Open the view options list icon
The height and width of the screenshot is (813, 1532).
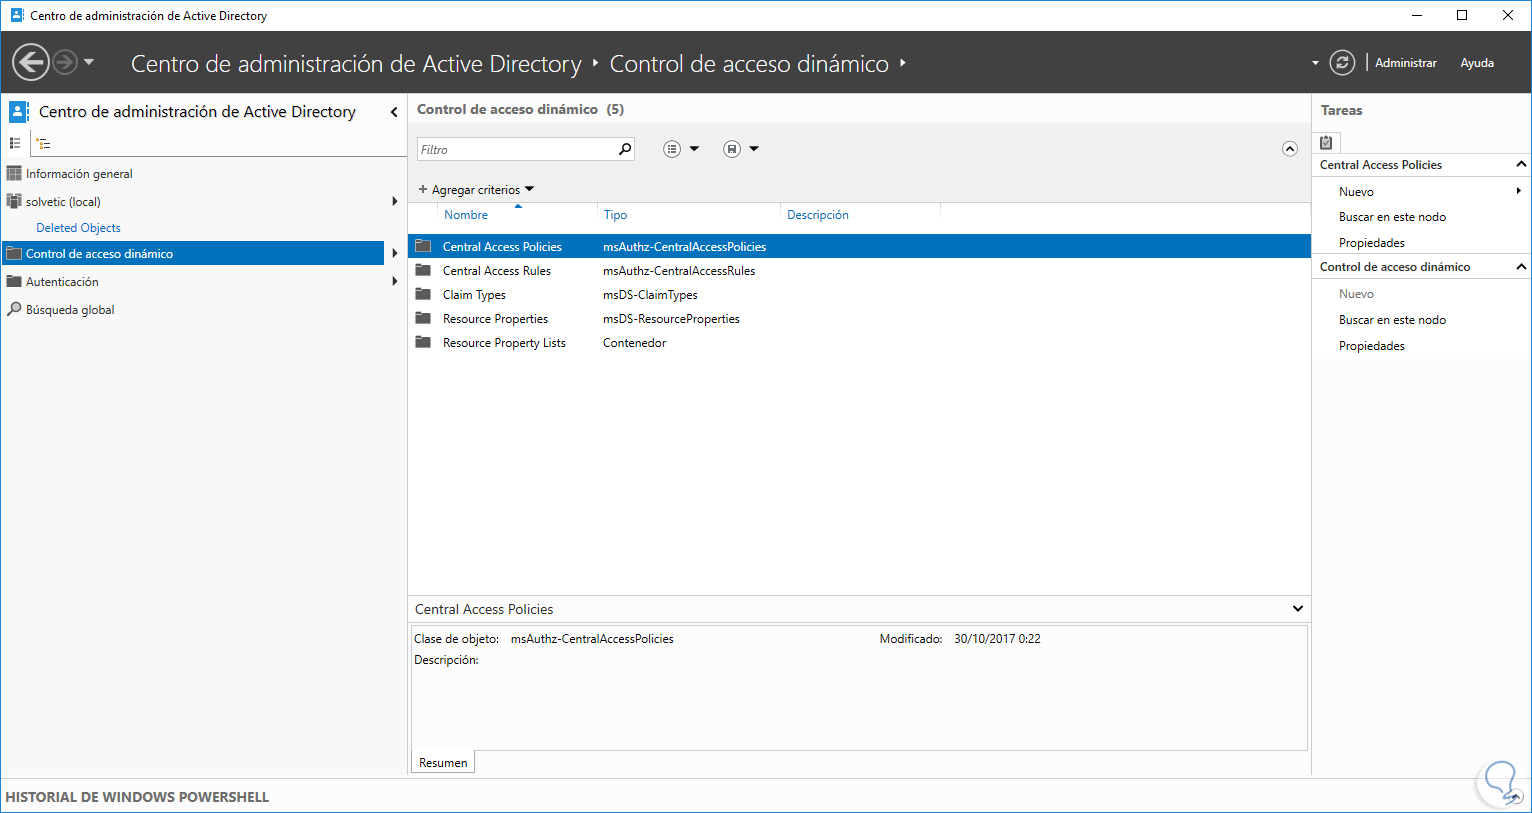673,149
